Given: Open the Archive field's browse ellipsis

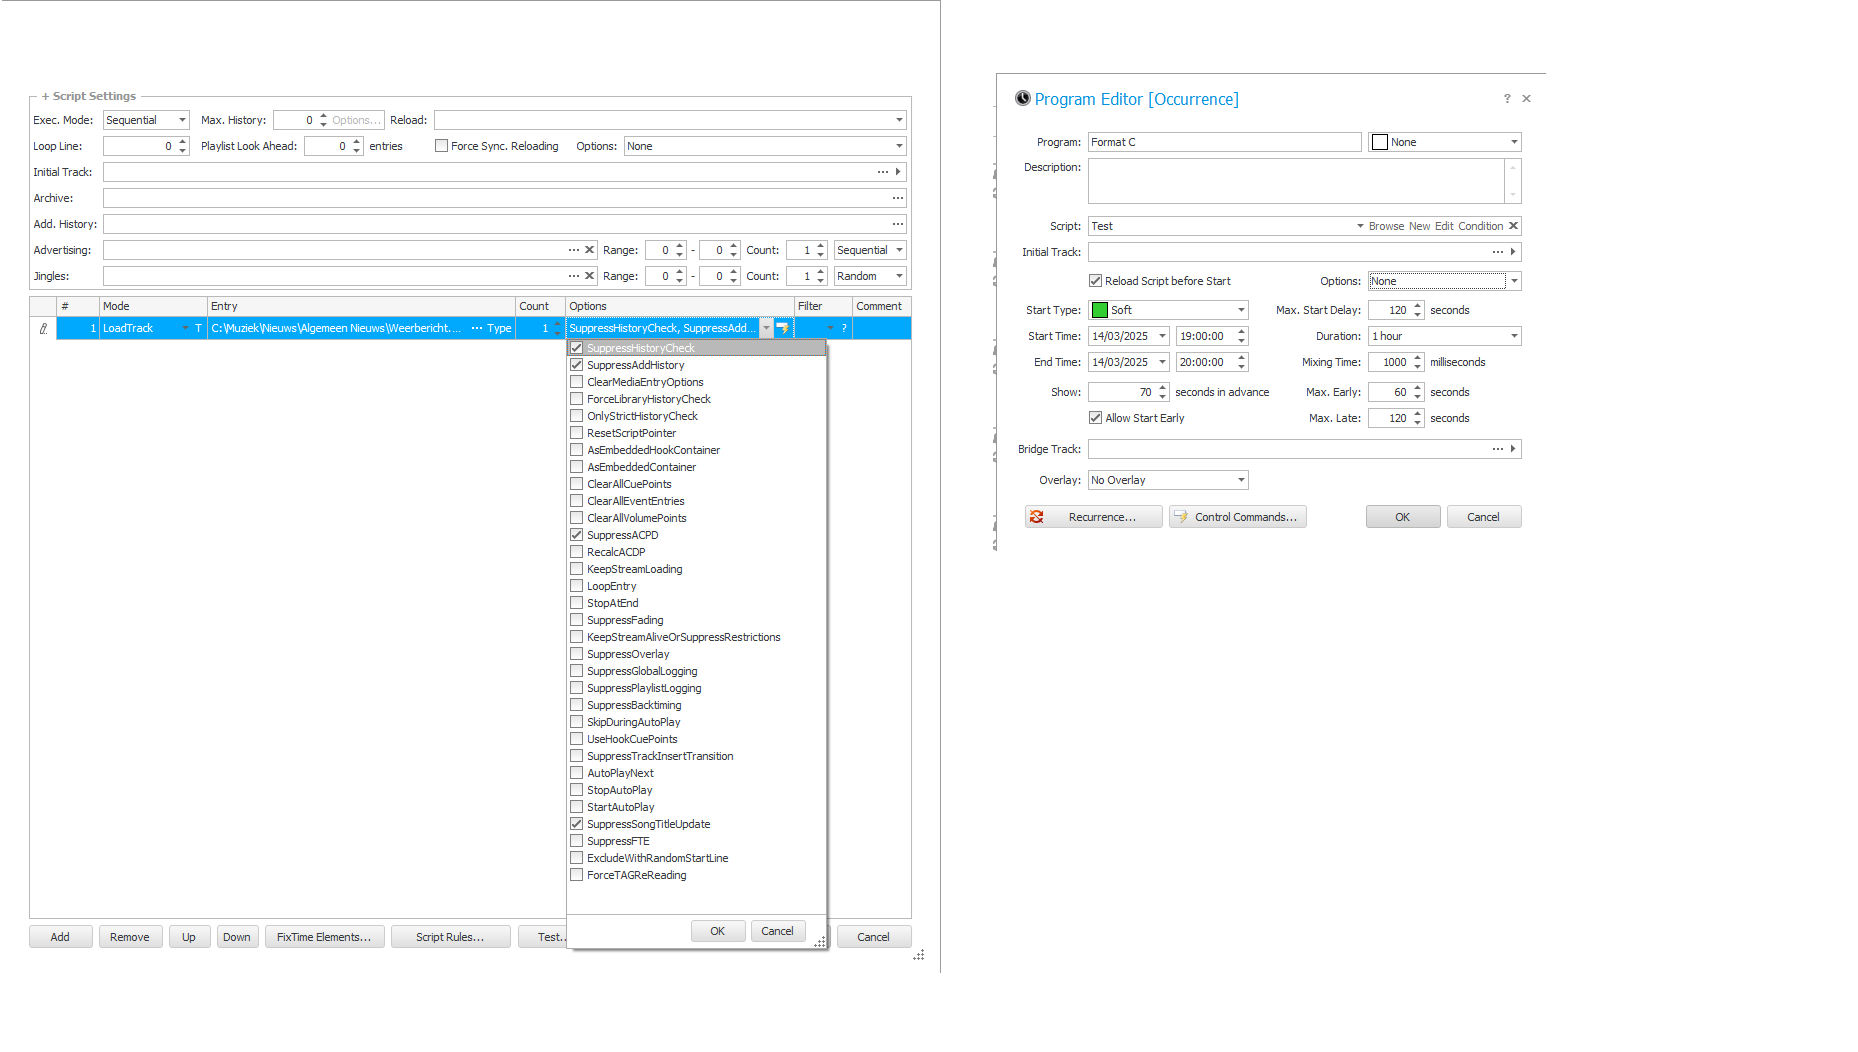Looking at the screenshot, I should 897,198.
